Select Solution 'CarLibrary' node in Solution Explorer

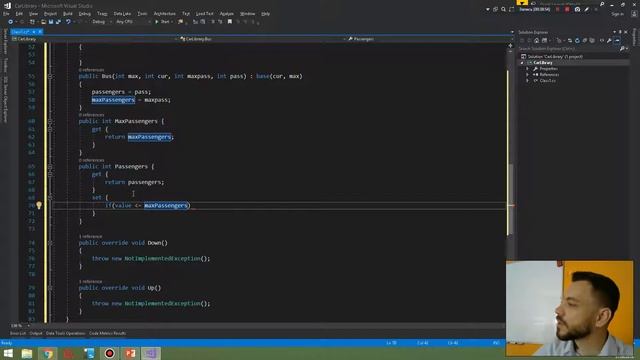click(555, 57)
